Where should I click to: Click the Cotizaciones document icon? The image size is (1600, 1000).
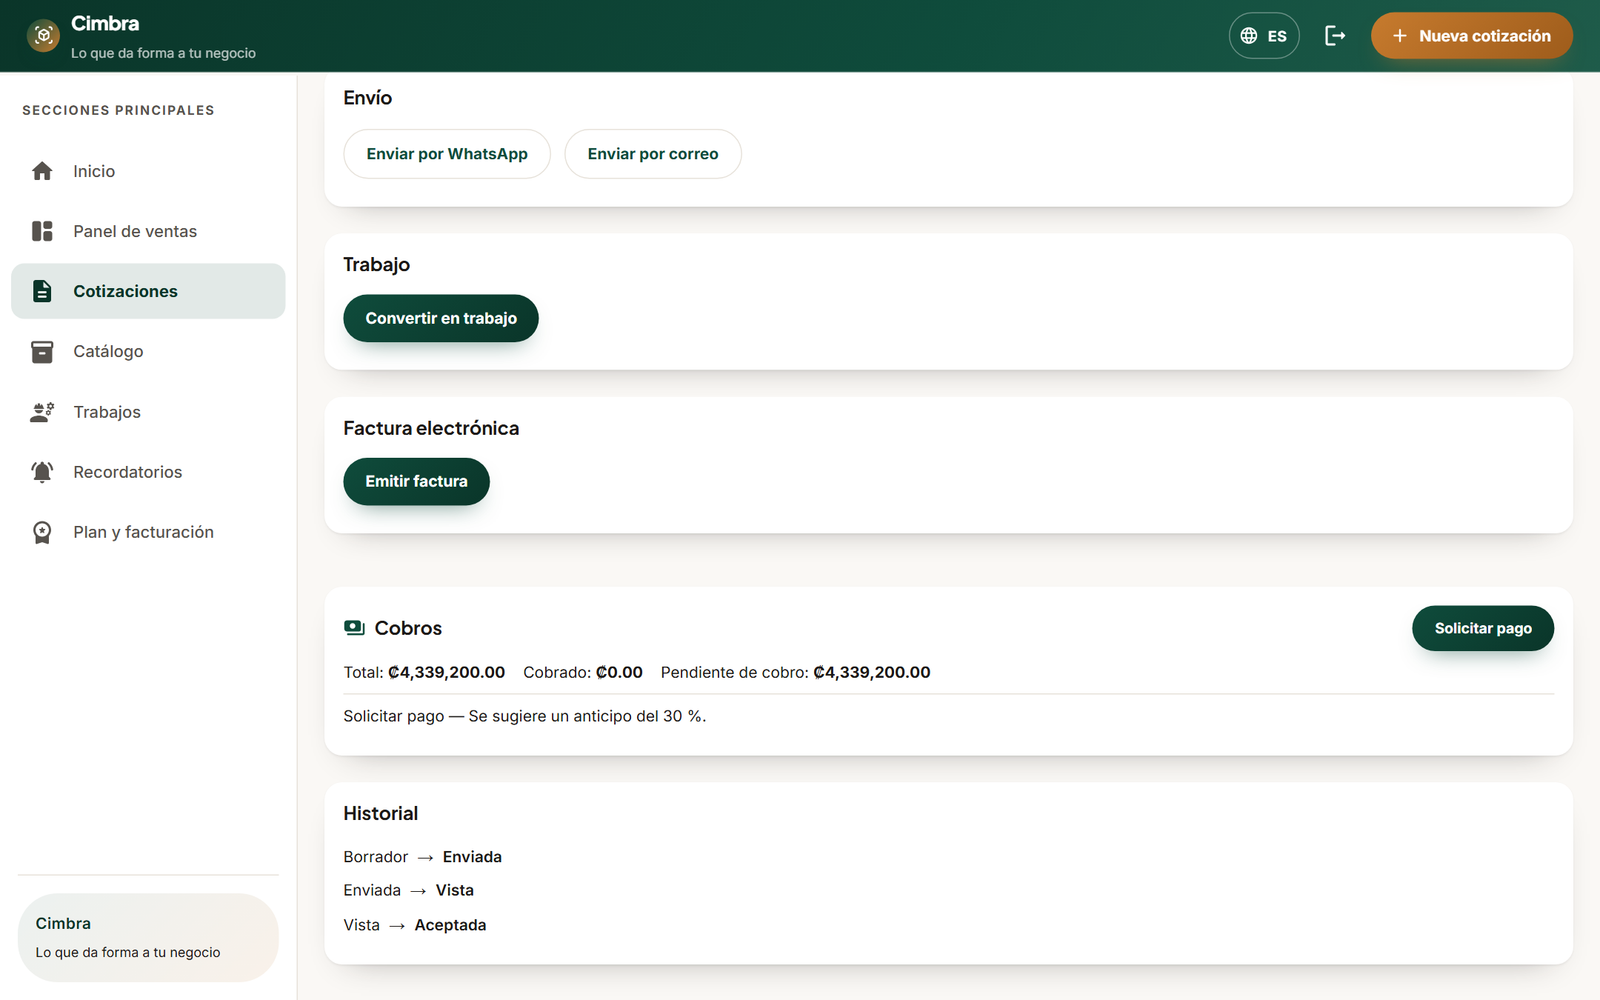[x=42, y=291]
